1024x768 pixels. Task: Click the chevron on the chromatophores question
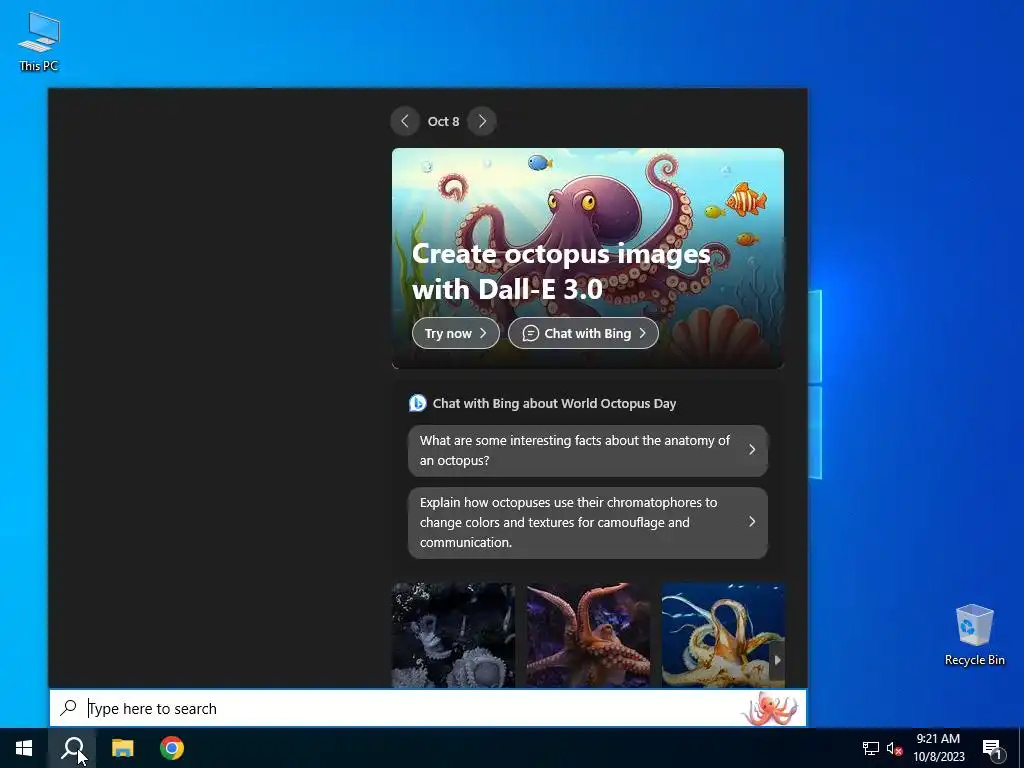coord(752,522)
